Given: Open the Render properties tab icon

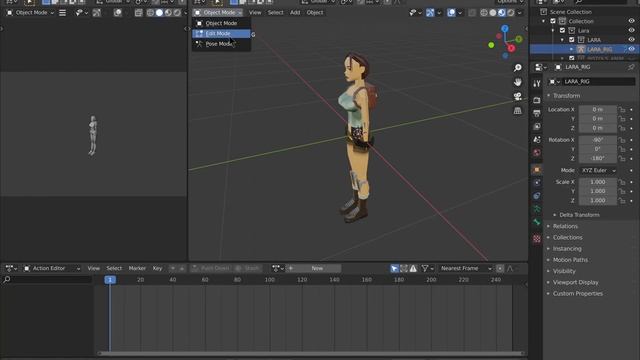Looking at the screenshot, I should tap(537, 100).
